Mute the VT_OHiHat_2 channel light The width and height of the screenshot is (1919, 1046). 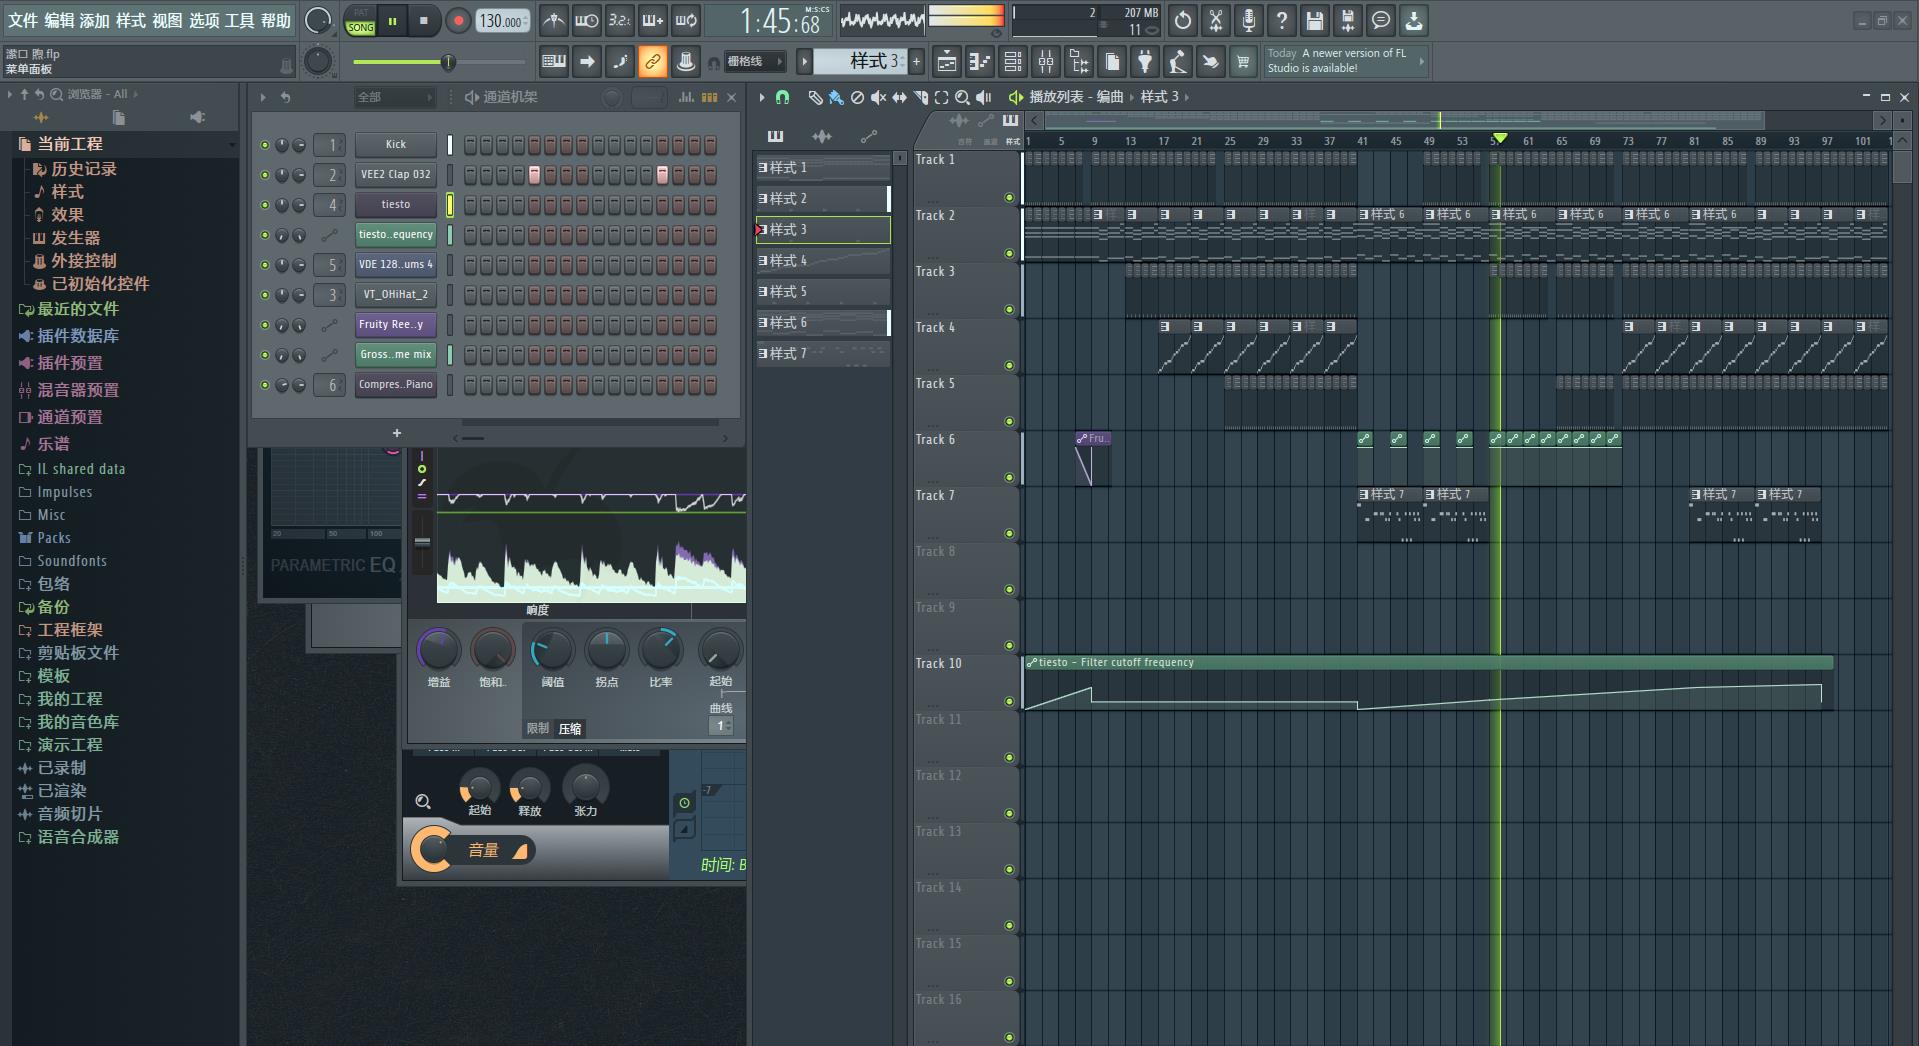pyautogui.click(x=265, y=295)
